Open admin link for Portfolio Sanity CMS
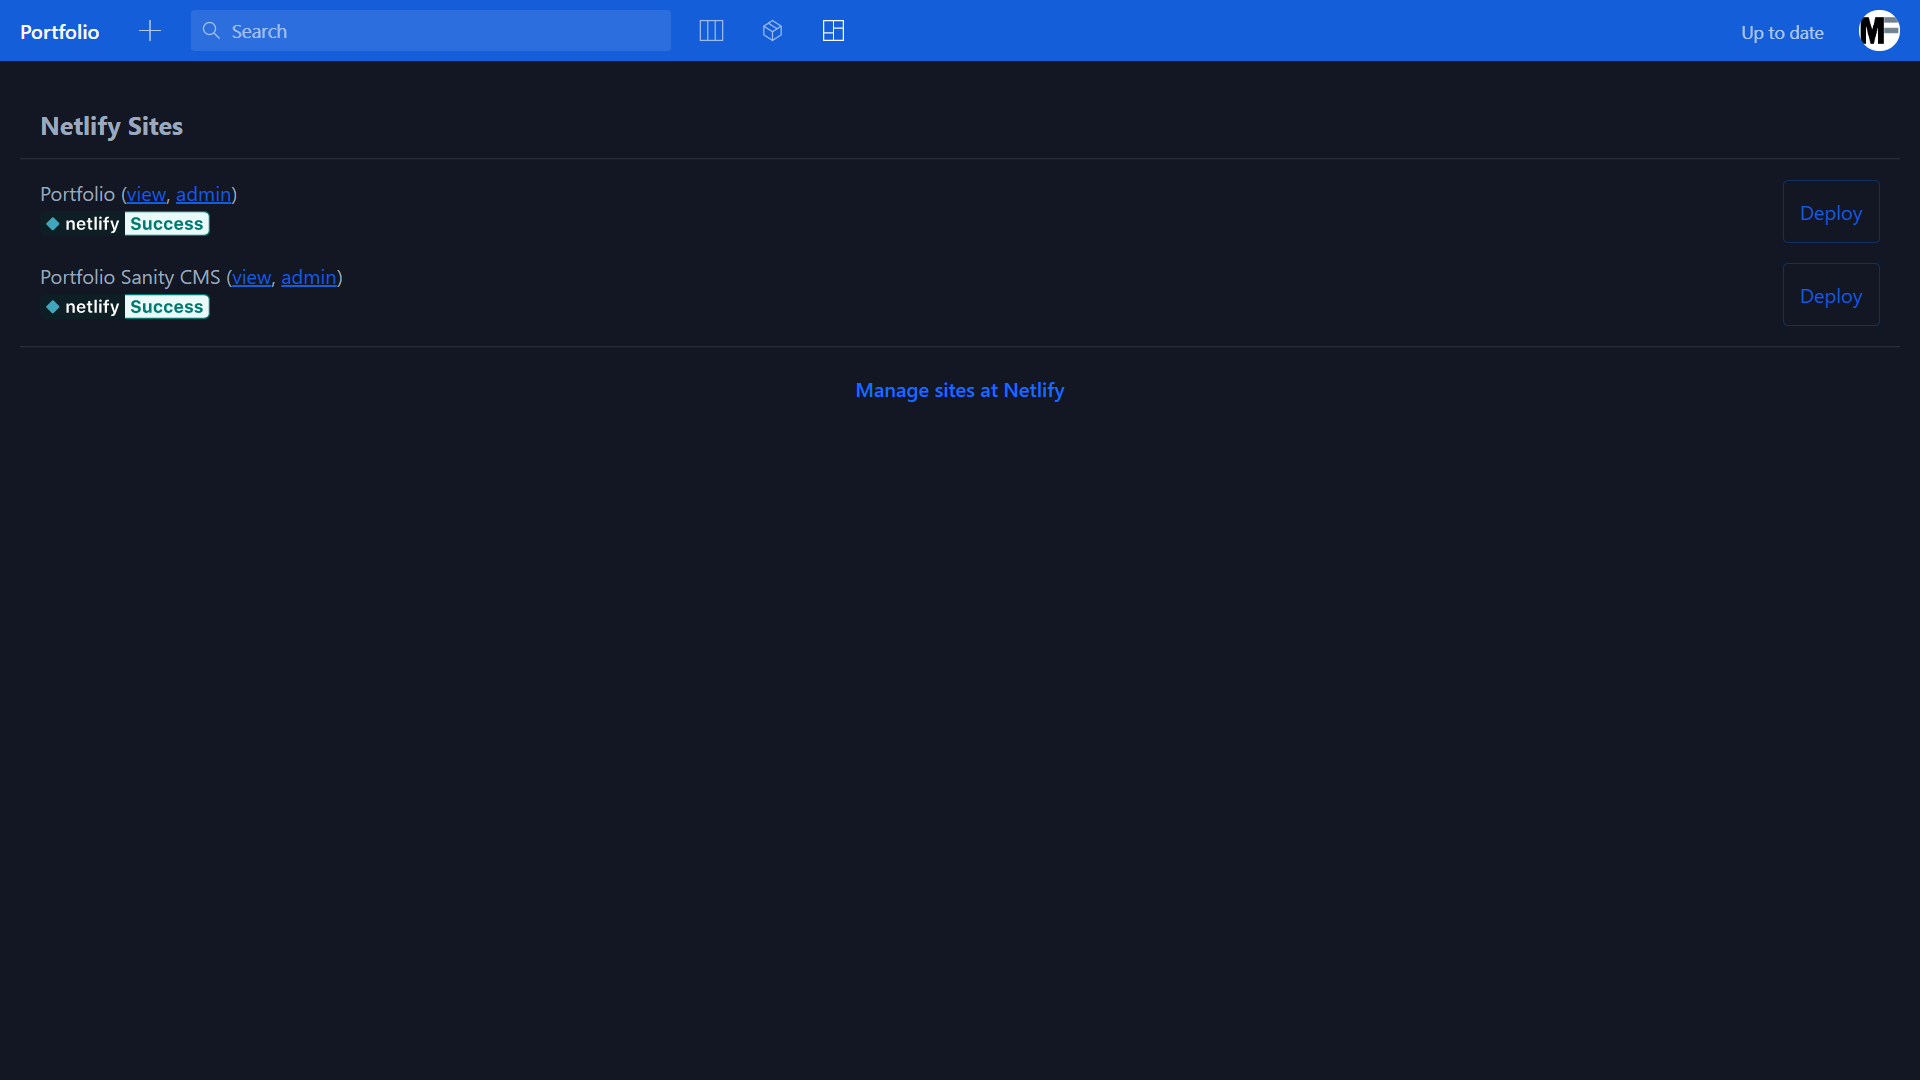Screen dimensions: 1920x1080 [308, 277]
